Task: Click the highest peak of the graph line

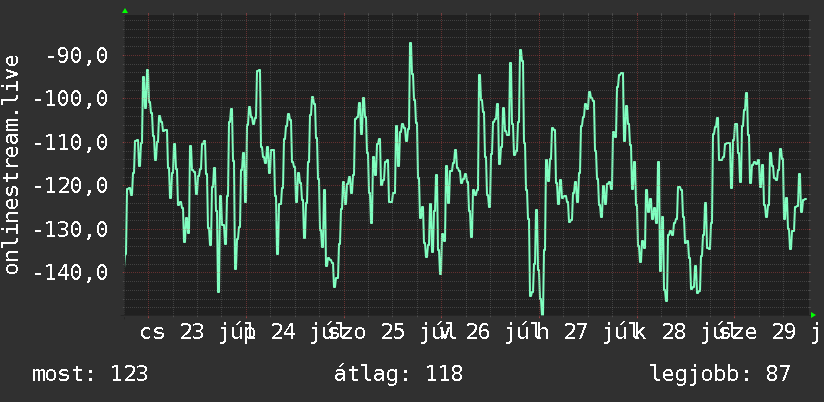Action: (410, 44)
